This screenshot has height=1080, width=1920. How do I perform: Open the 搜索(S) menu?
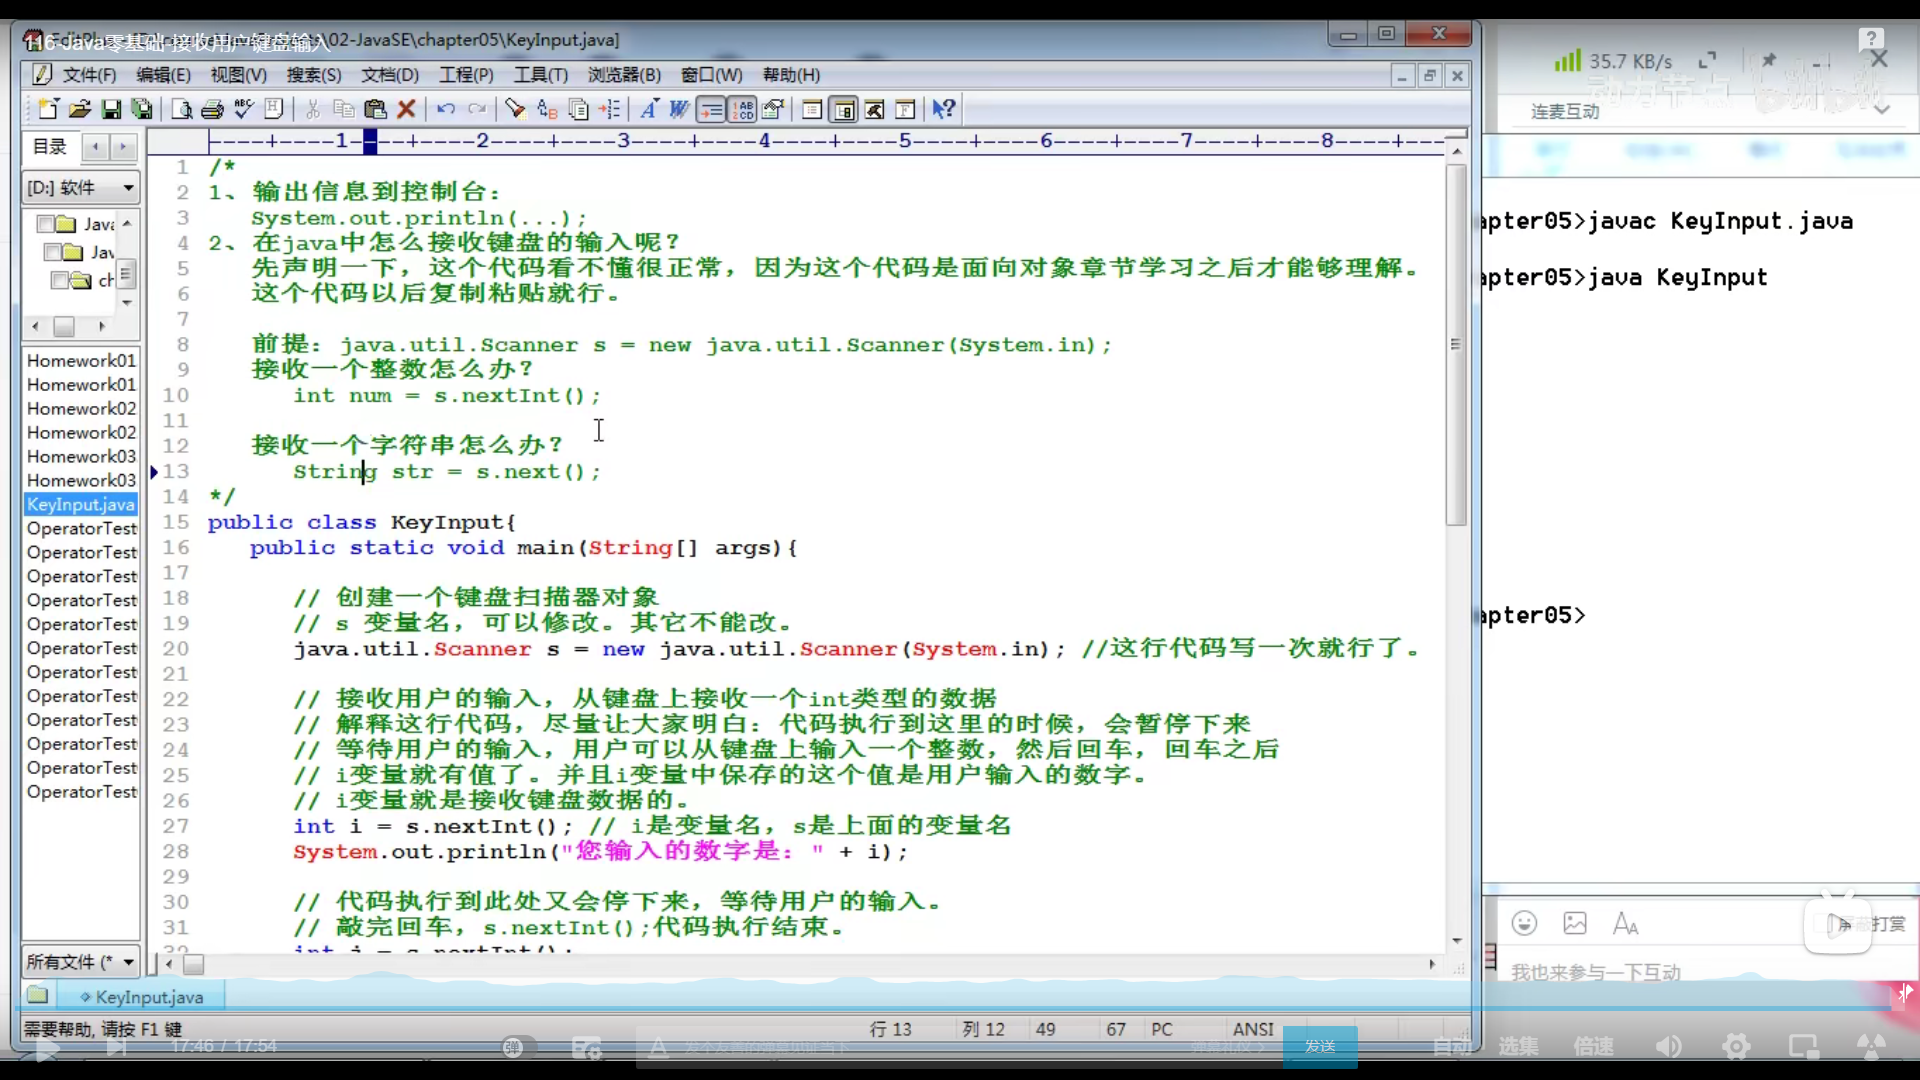[x=313, y=75]
